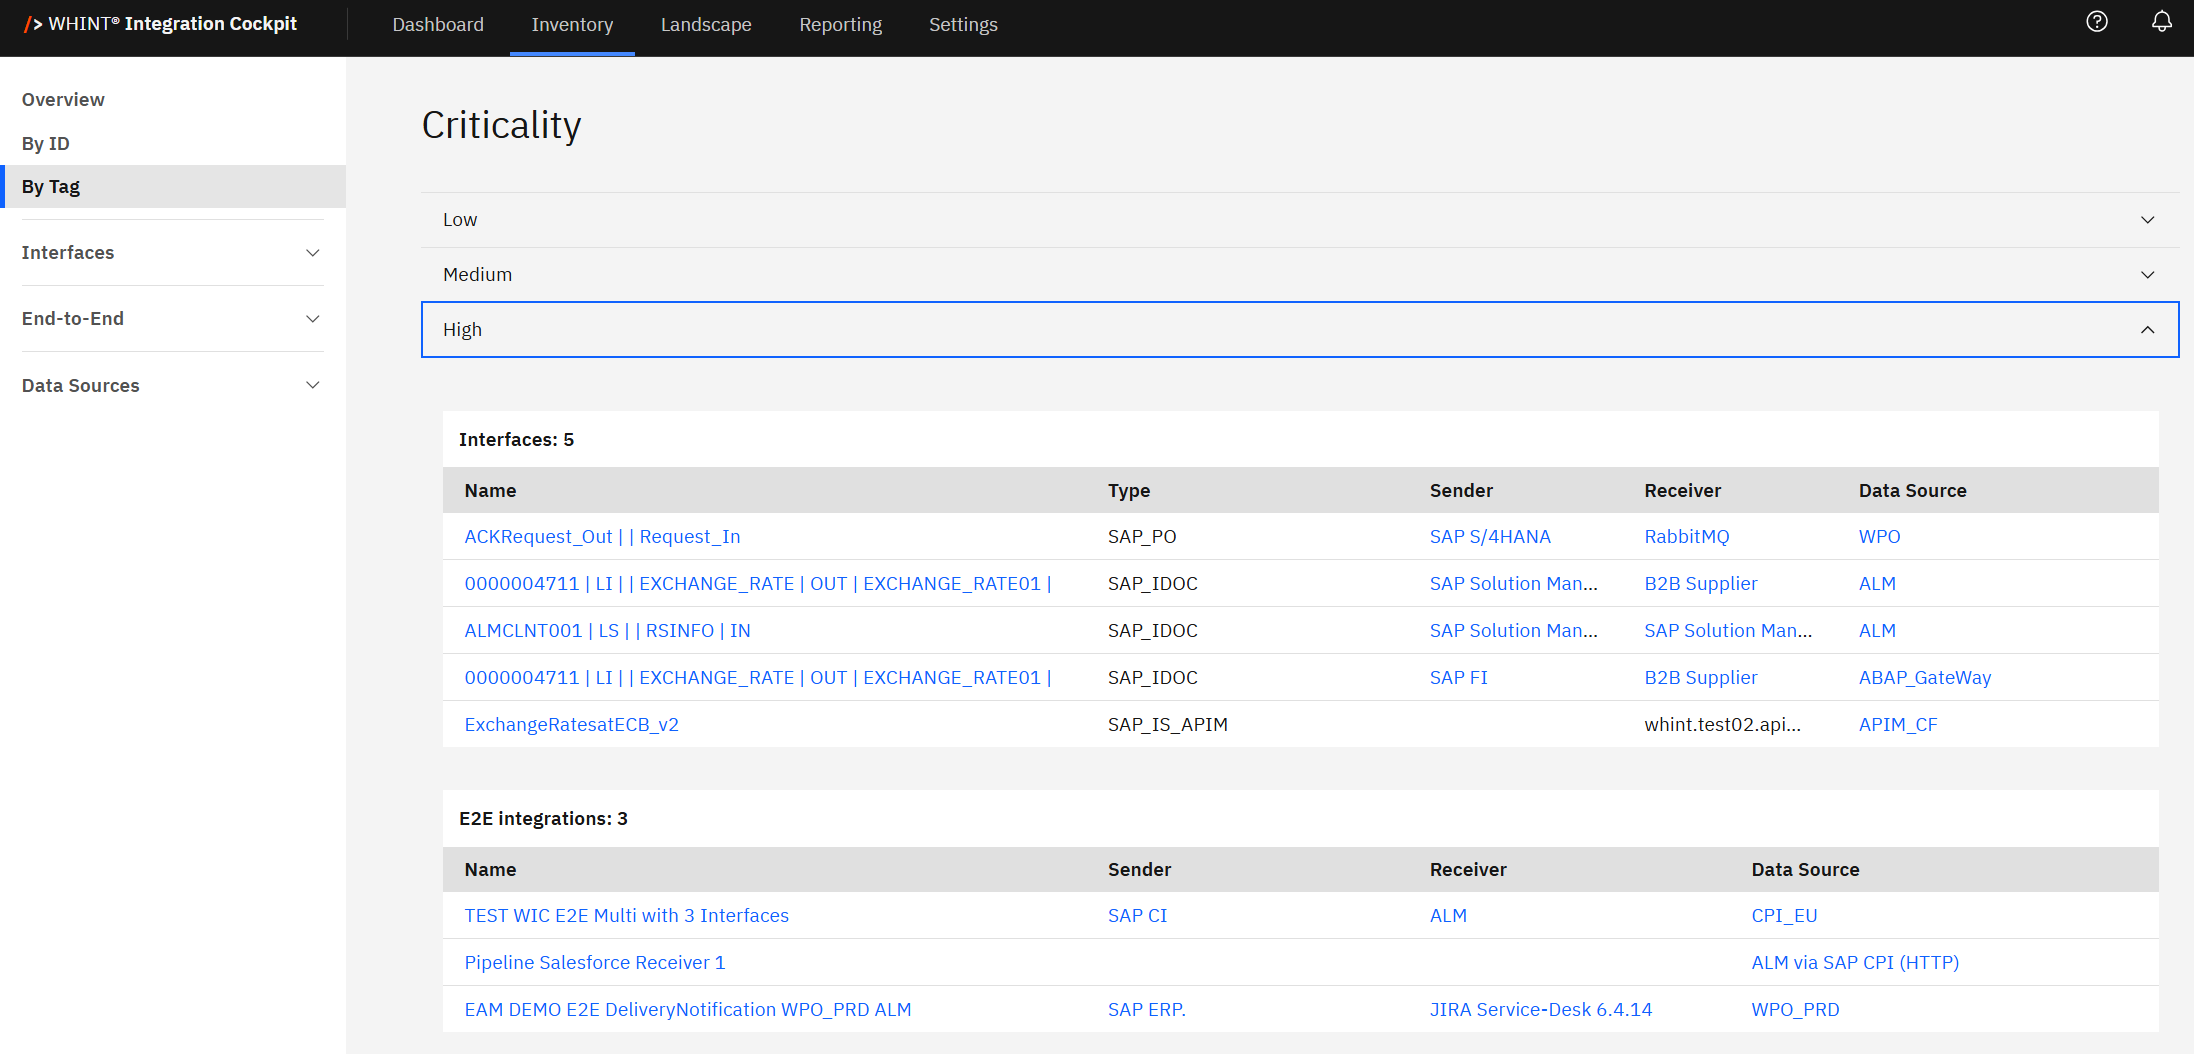Screen dimensions: 2194x1054
Task: Select Overview in the sidebar
Action: (63, 100)
